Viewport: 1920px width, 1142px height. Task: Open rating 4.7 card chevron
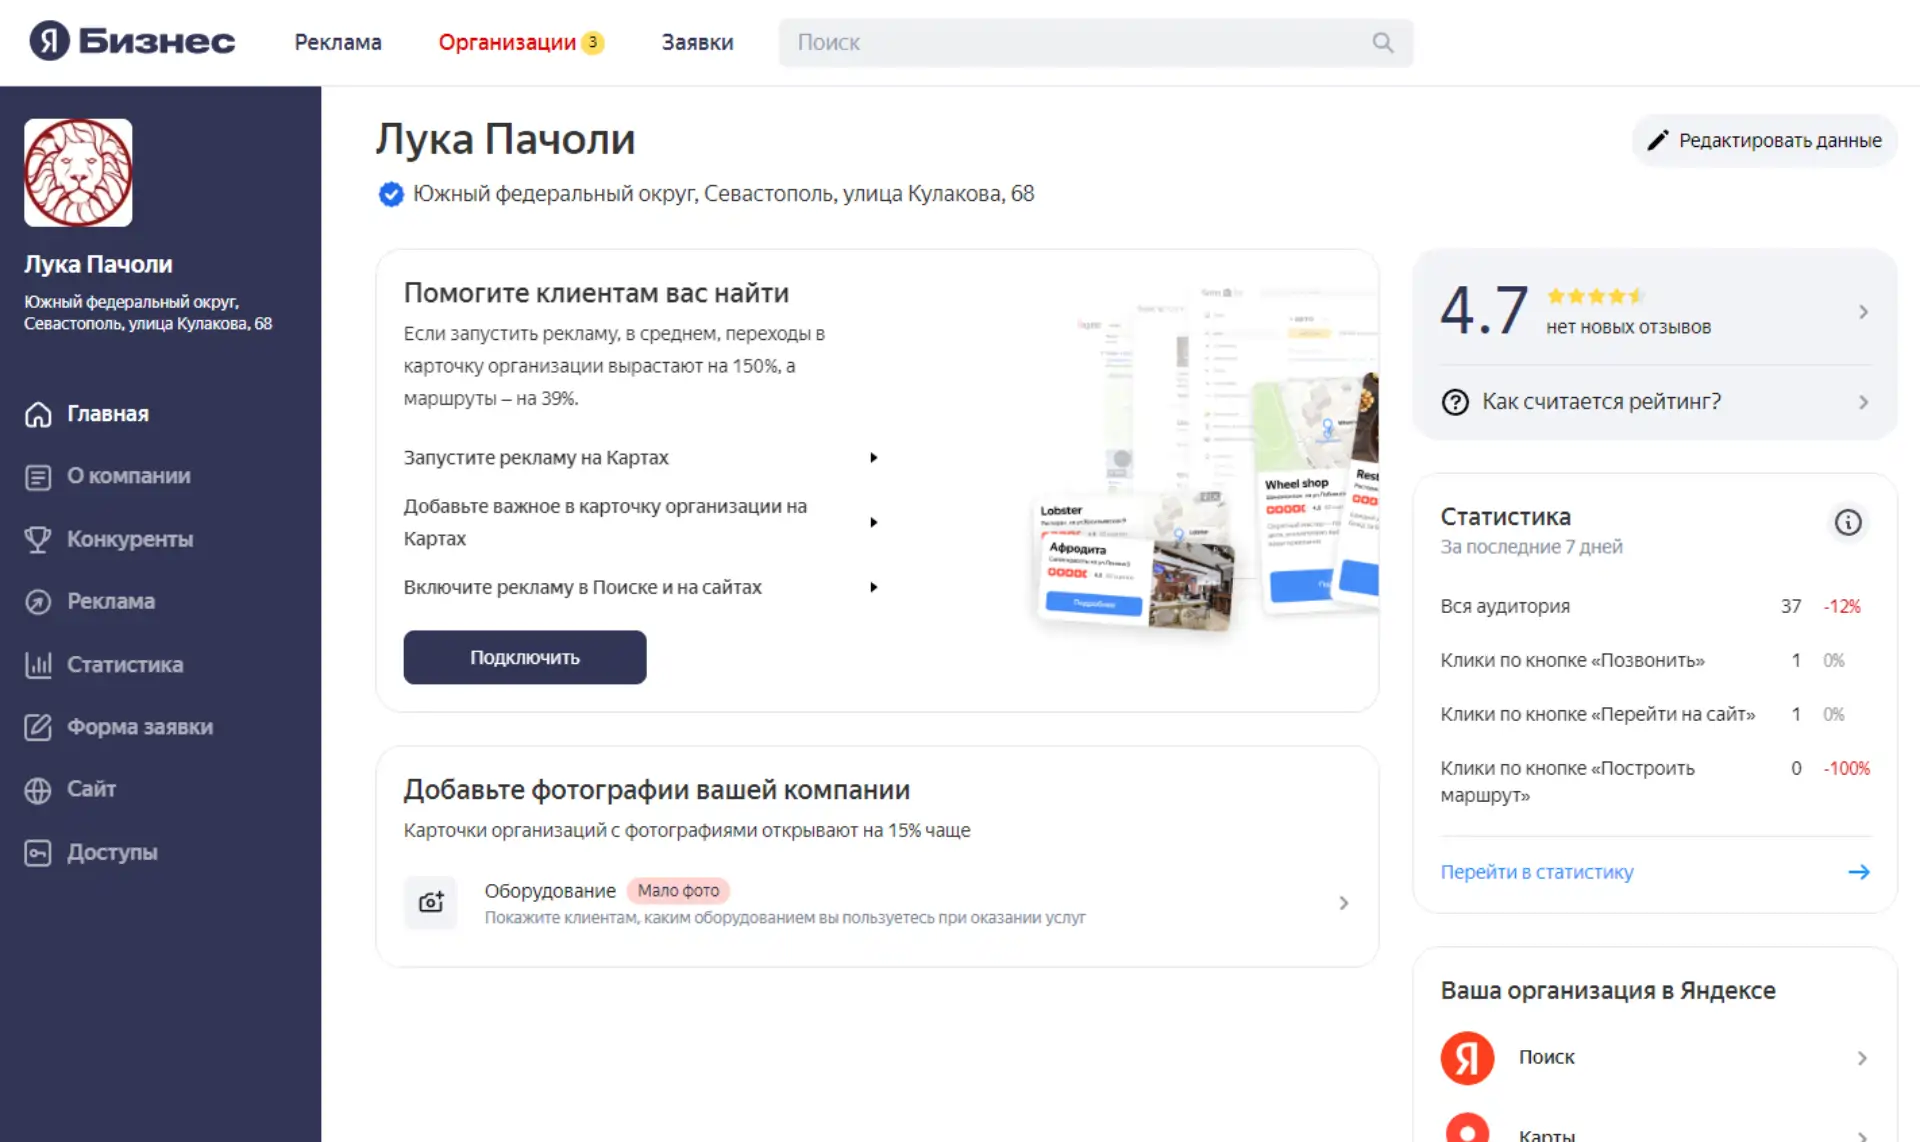point(1863,312)
